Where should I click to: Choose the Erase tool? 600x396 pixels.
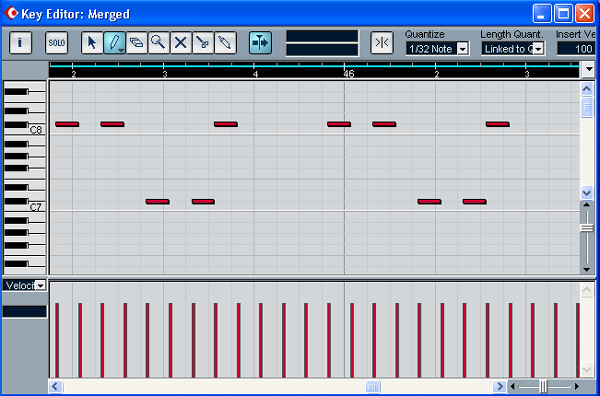click(137, 42)
